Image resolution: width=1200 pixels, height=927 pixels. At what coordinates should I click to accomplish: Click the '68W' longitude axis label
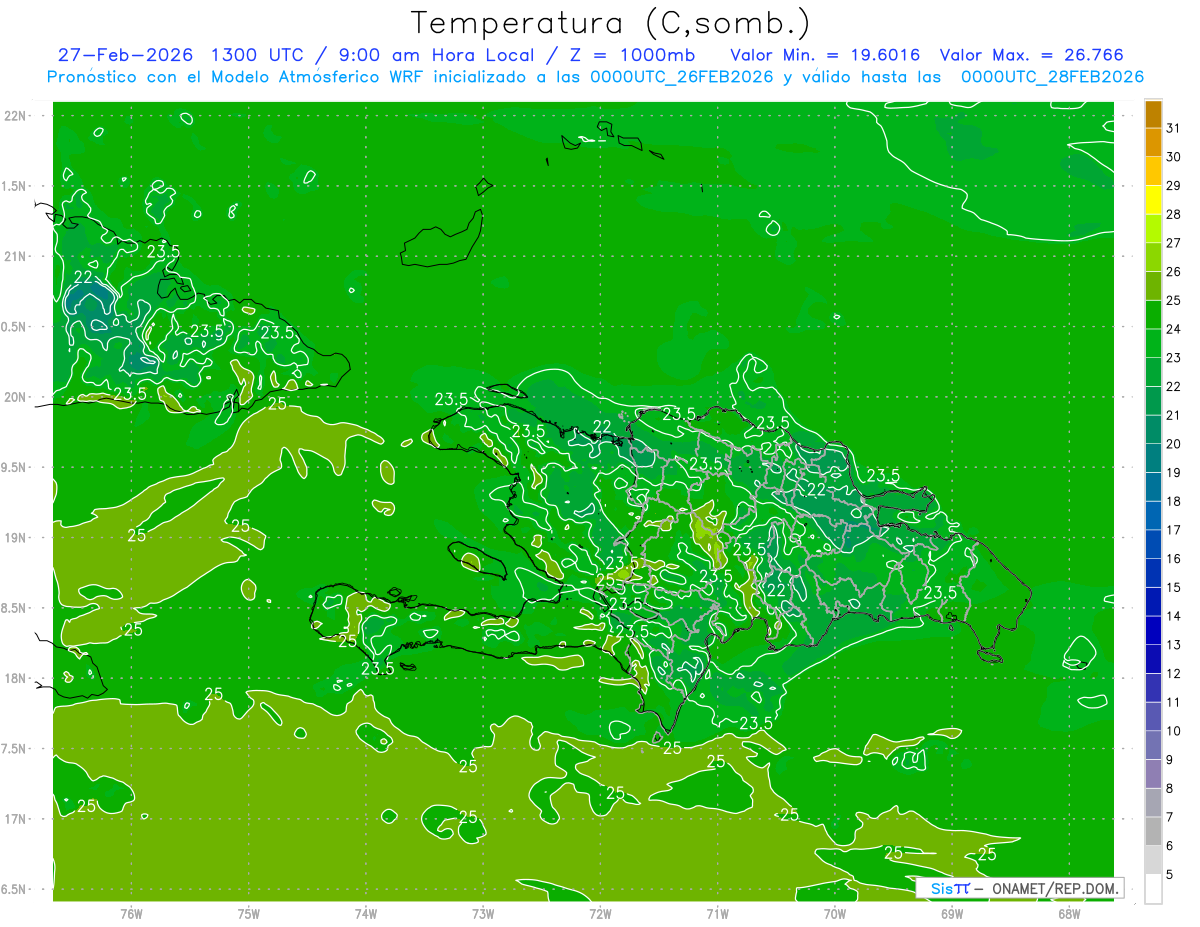[x=1069, y=913]
